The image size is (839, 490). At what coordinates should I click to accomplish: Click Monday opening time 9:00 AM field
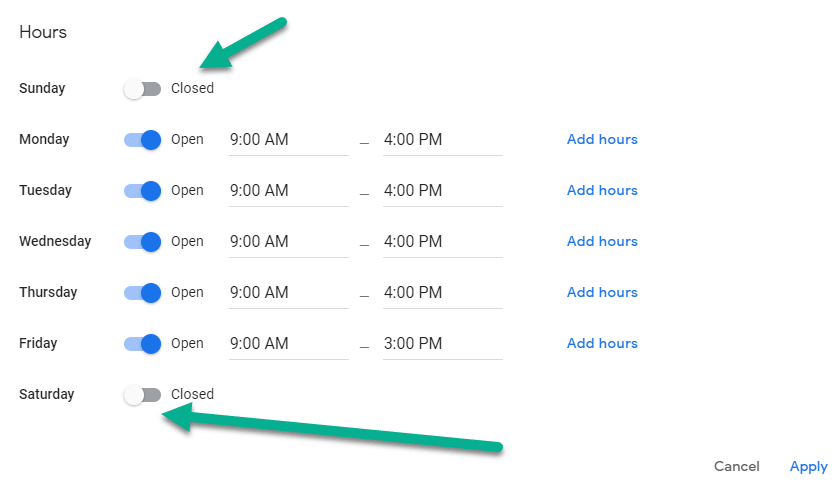pos(288,140)
